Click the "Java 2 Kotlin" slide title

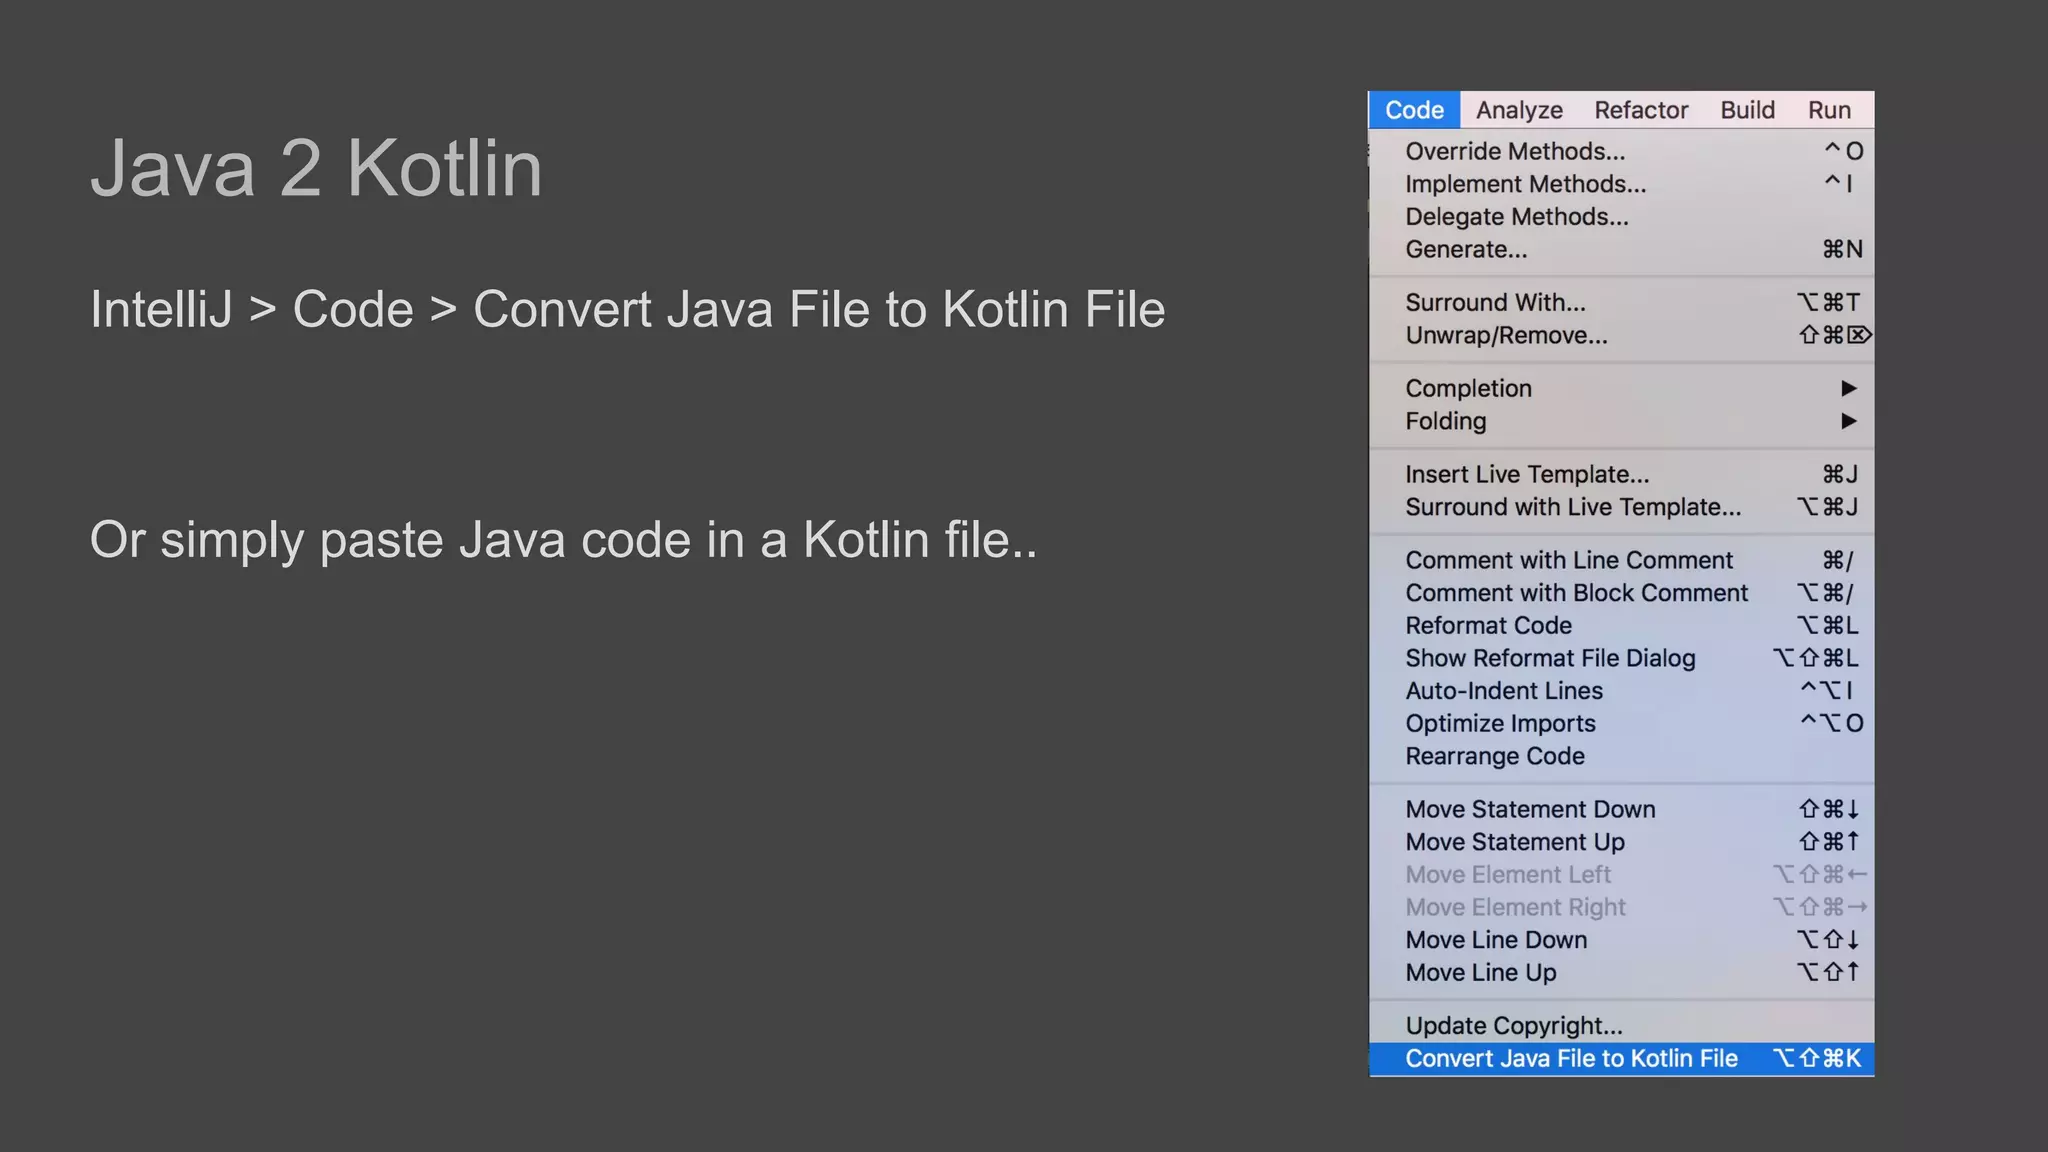coord(316,168)
